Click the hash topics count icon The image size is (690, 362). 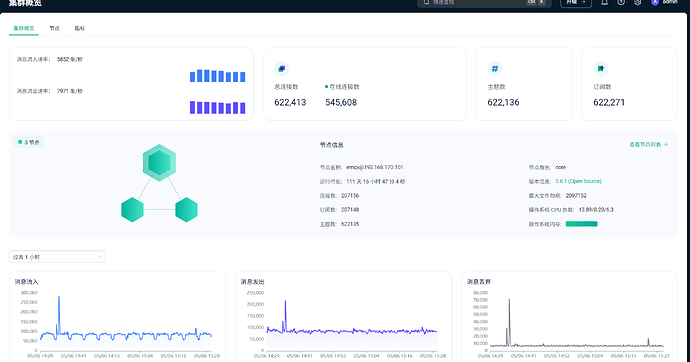[x=495, y=69]
